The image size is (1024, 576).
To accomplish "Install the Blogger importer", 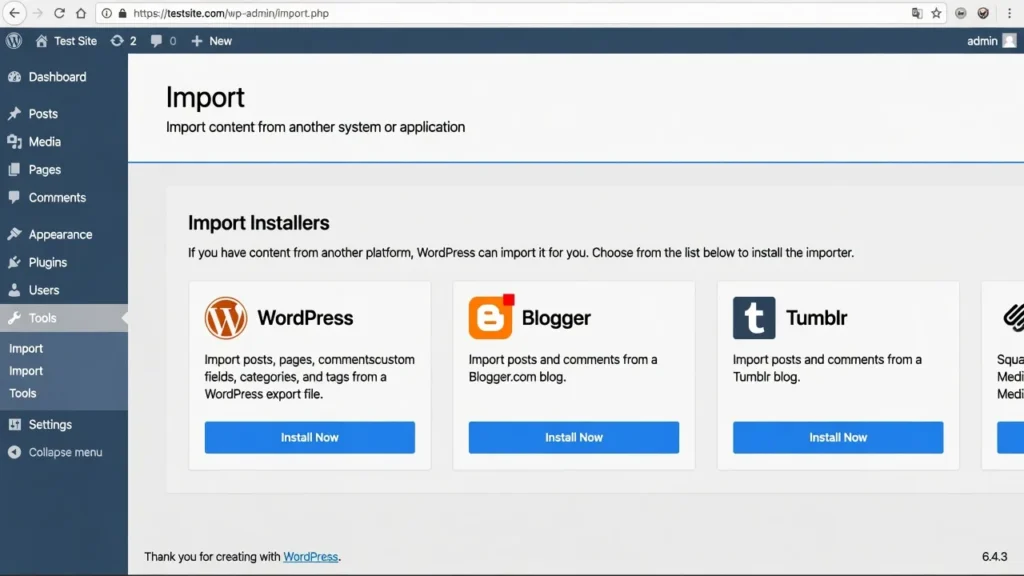I will coord(573,438).
